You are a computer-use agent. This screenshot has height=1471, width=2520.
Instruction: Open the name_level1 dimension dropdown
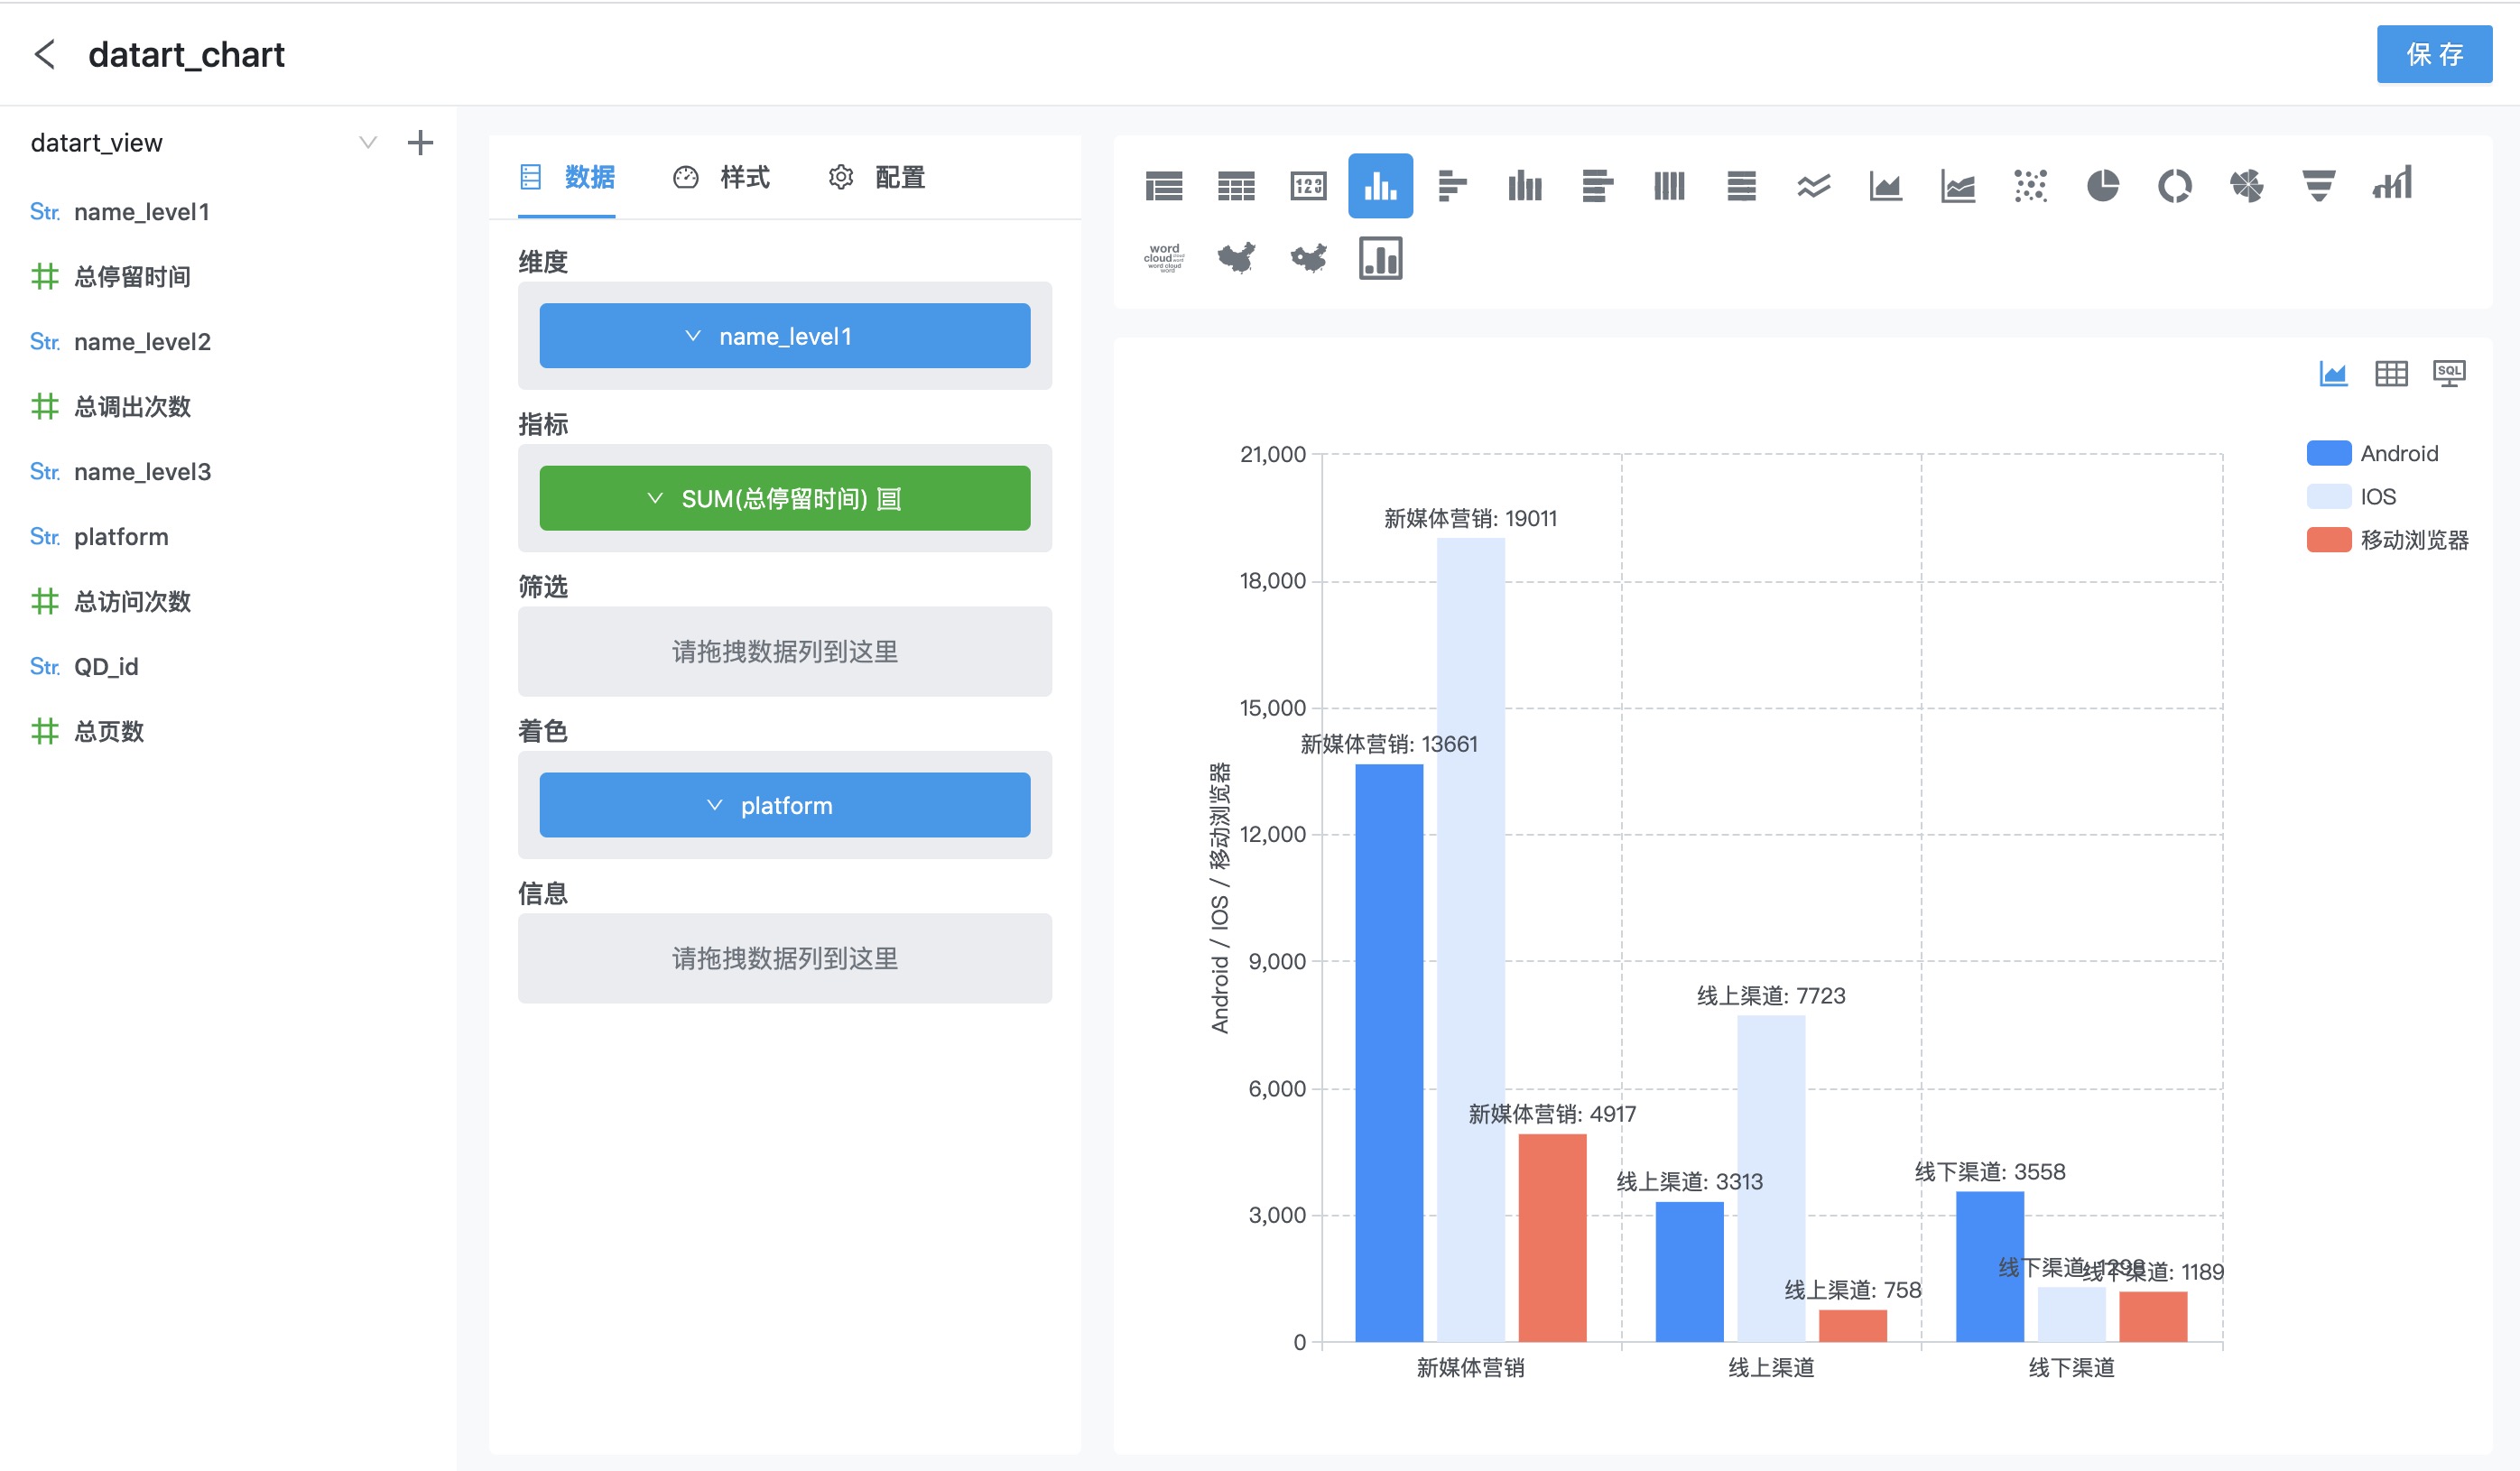(x=784, y=336)
